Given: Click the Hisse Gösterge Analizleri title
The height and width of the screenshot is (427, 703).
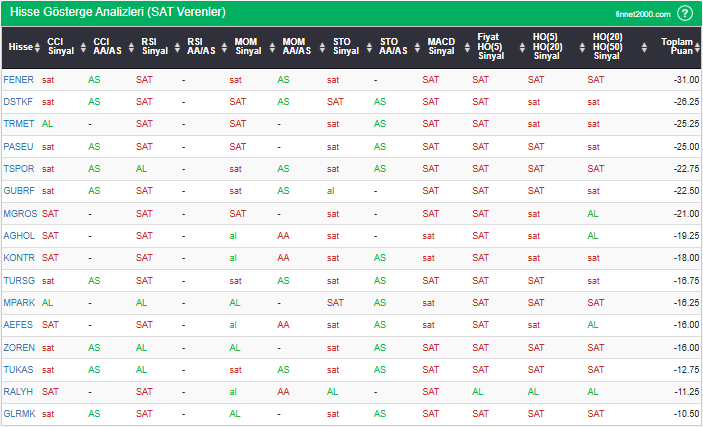Looking at the screenshot, I should click(117, 13).
